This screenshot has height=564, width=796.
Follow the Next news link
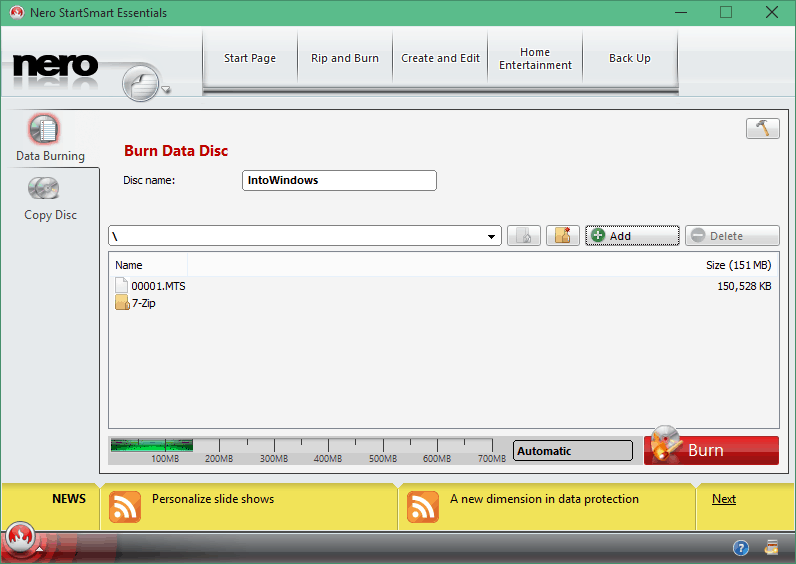pos(724,499)
